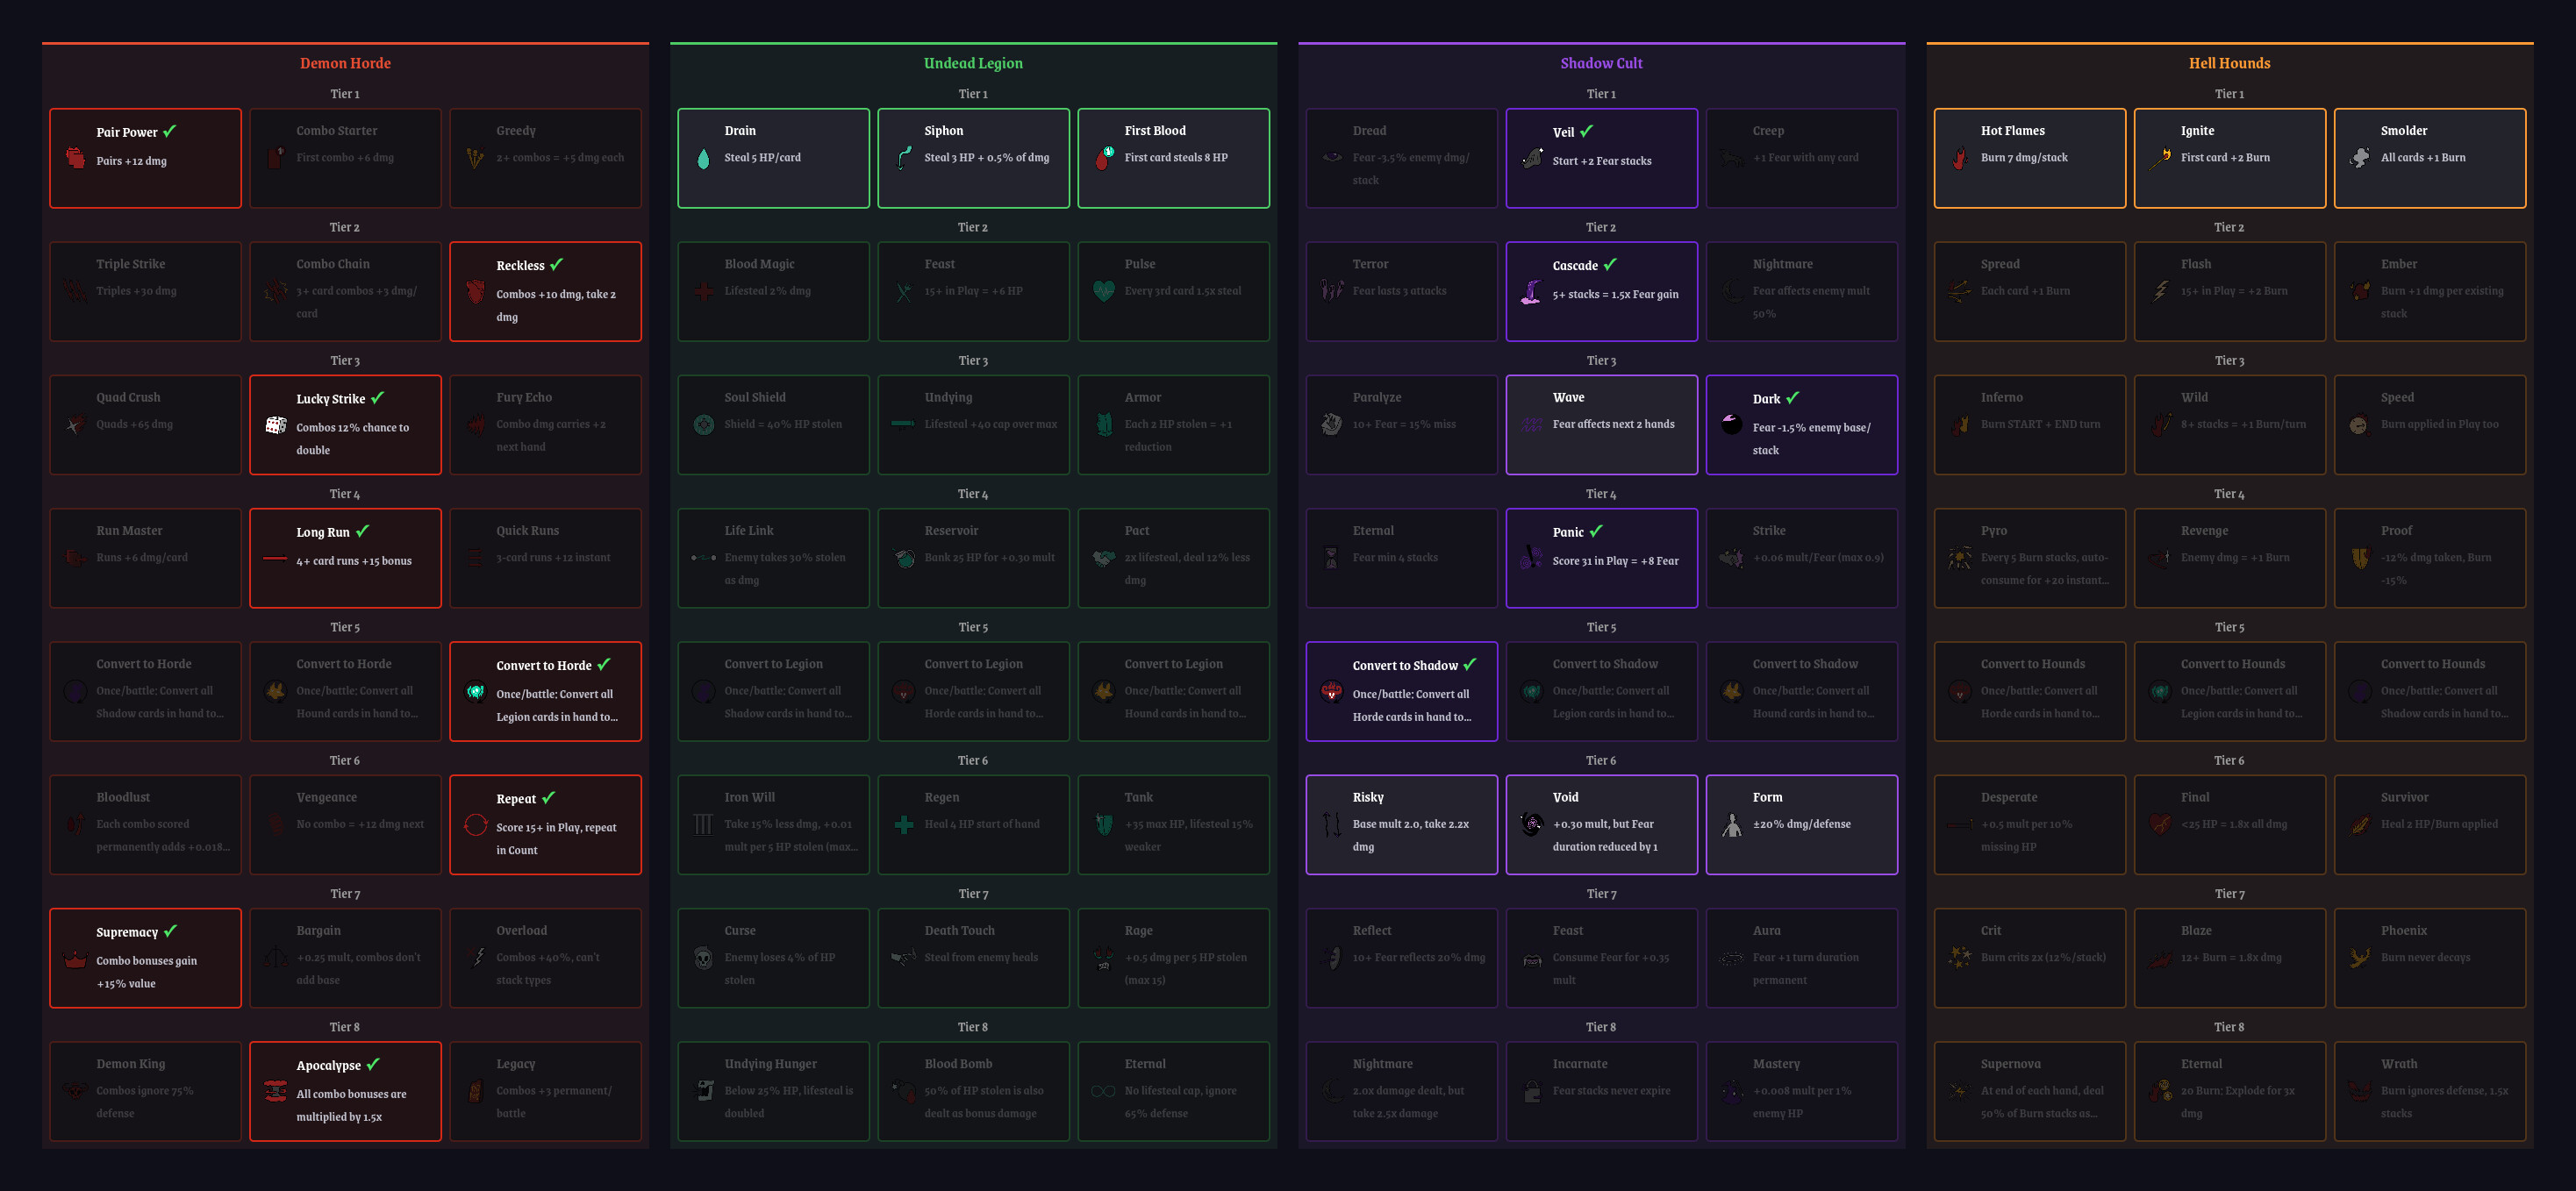Click the Dark moon sphere icon
The width and height of the screenshot is (2576, 1191).
coord(1731,425)
